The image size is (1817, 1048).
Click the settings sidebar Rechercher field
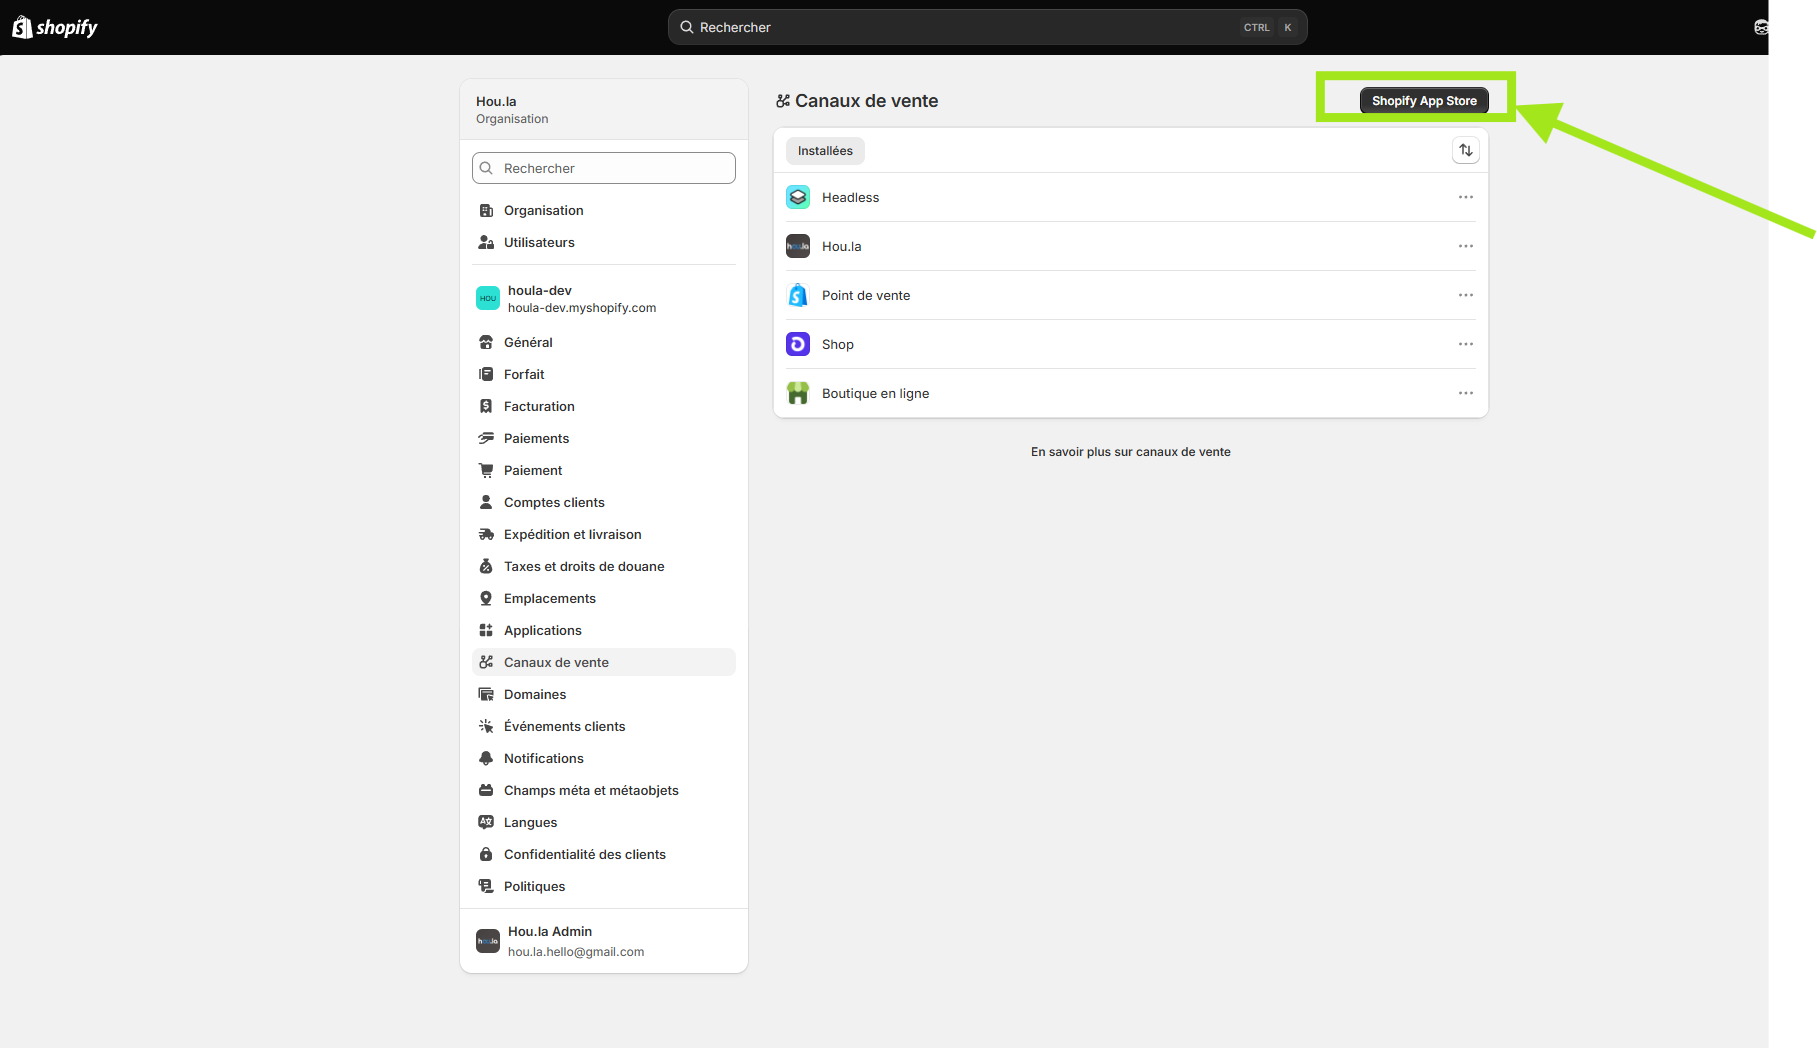[x=604, y=168]
